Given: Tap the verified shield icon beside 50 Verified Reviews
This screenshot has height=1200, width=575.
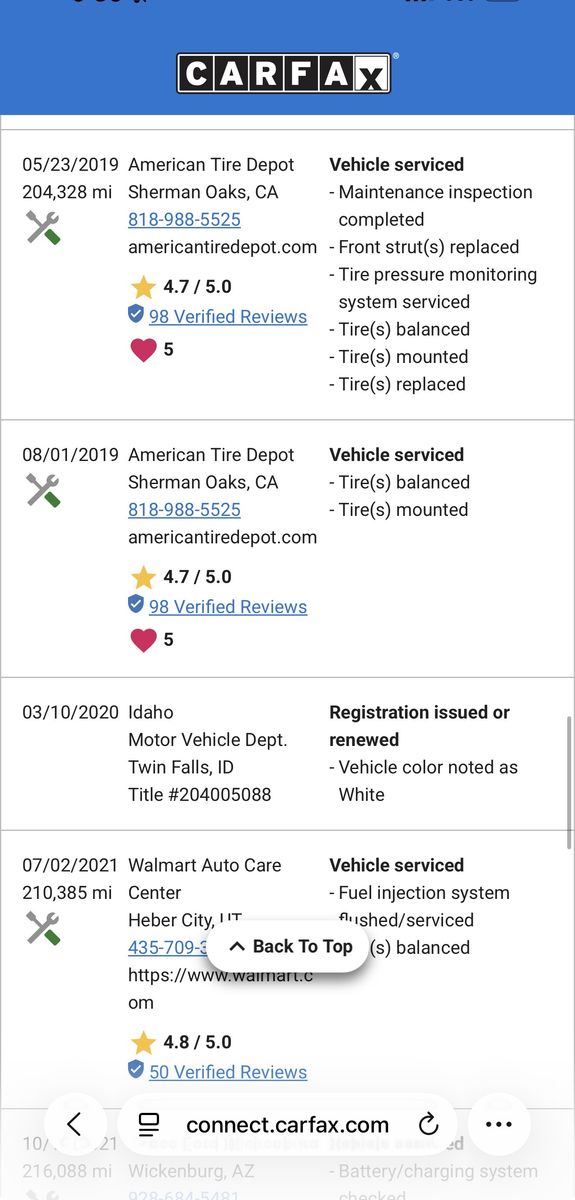Looking at the screenshot, I should point(136,1070).
